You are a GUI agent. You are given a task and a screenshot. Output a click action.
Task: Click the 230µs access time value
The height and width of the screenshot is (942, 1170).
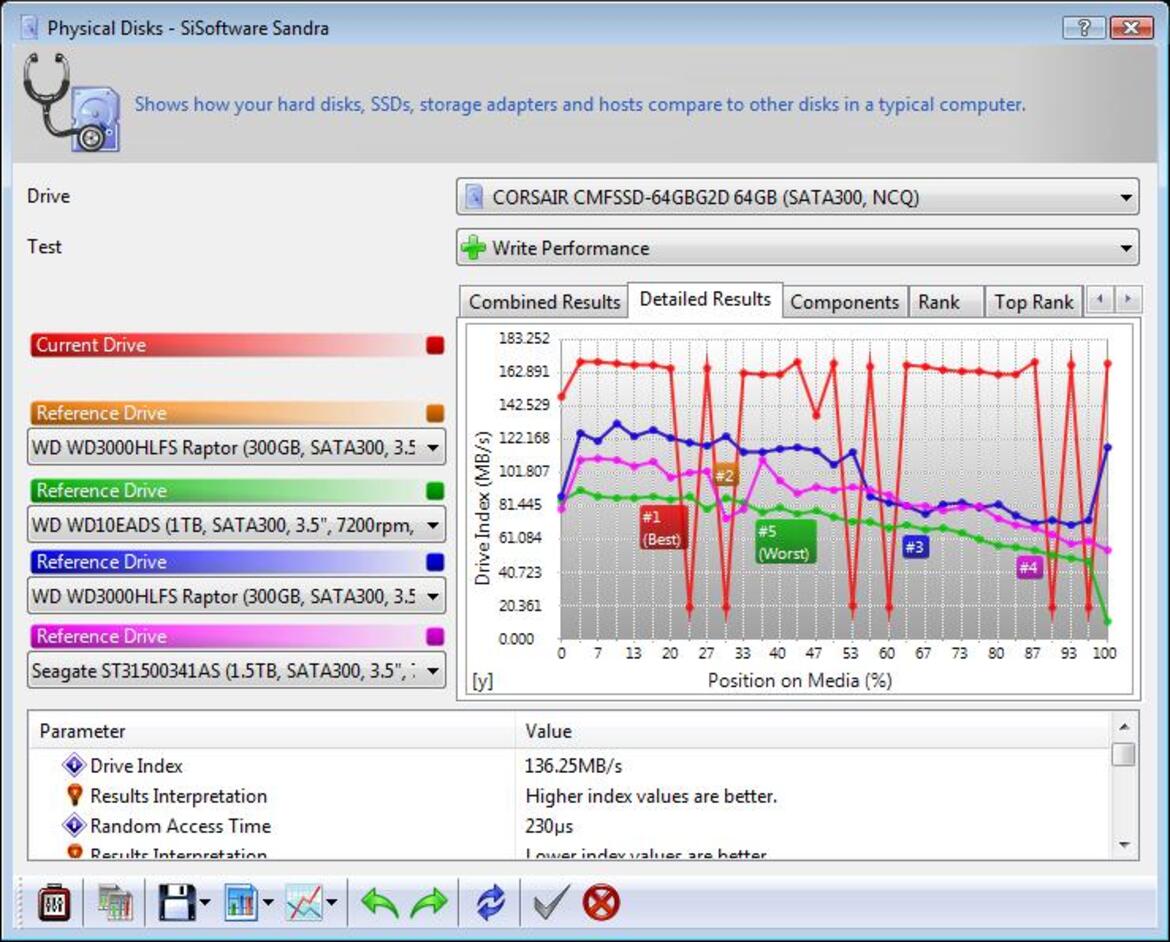pyautogui.click(x=549, y=826)
